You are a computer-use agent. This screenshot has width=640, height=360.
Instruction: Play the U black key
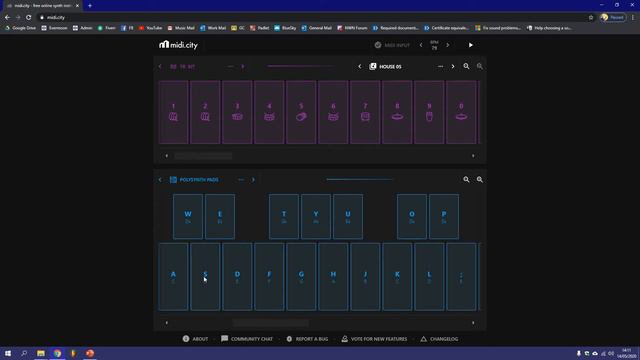click(x=348, y=217)
